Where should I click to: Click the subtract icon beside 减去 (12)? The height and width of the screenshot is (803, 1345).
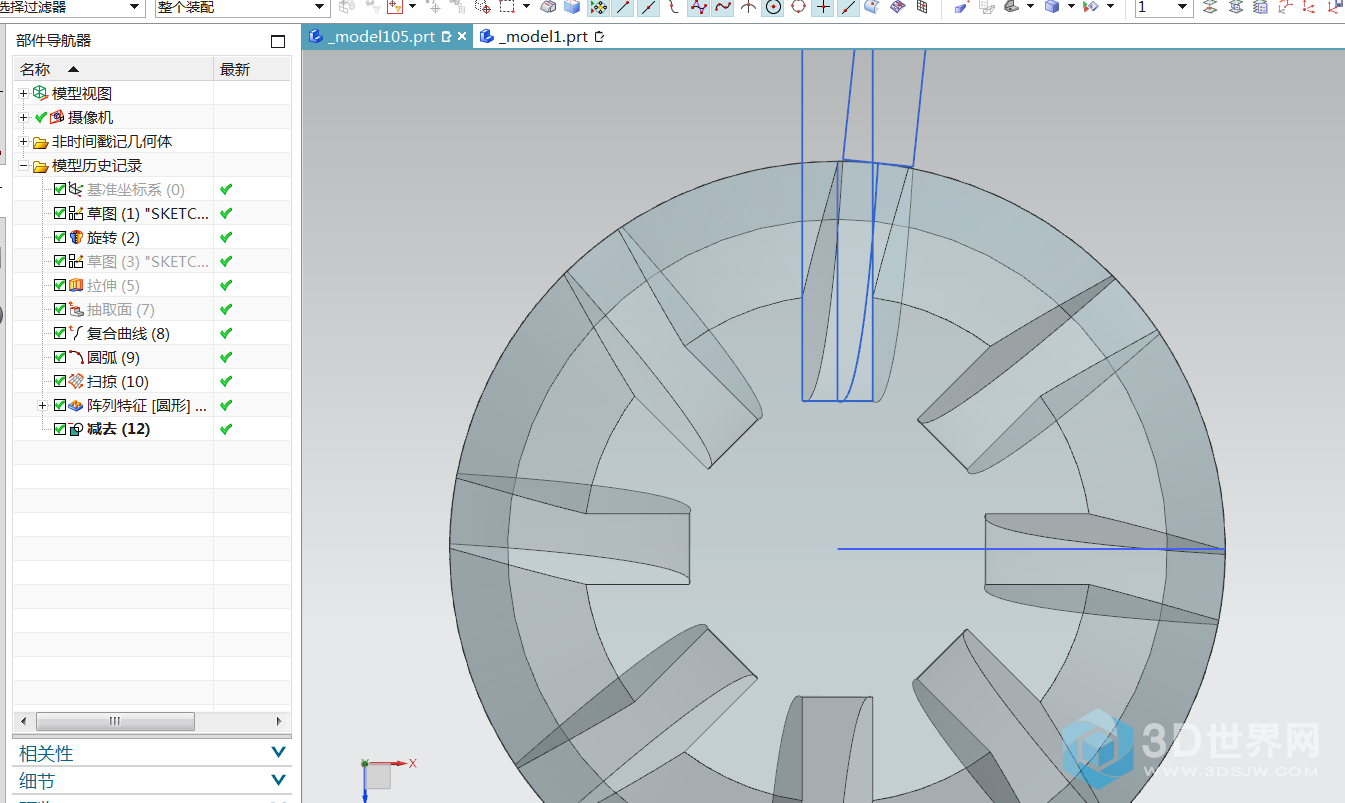76,429
